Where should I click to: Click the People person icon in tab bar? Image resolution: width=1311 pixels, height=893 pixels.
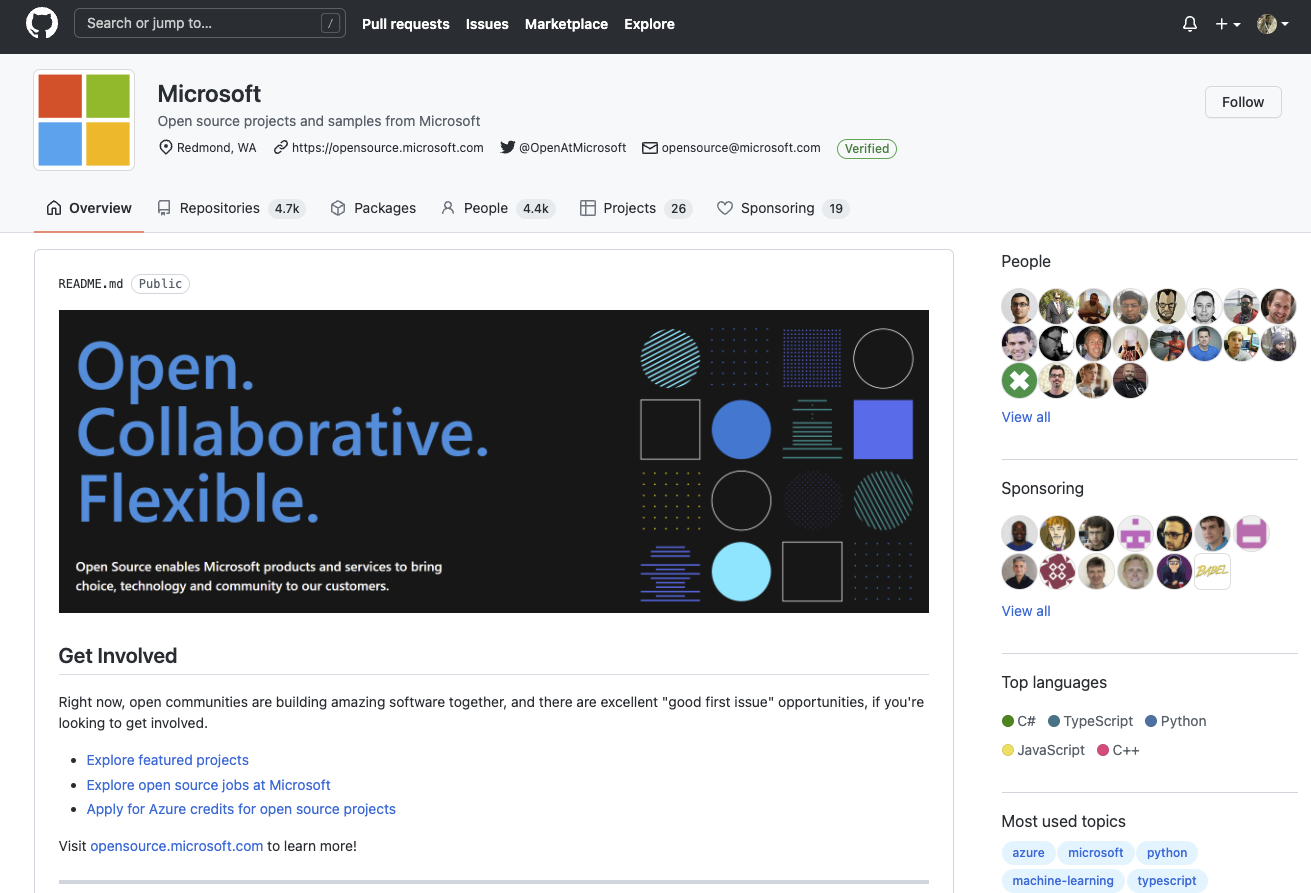point(448,208)
